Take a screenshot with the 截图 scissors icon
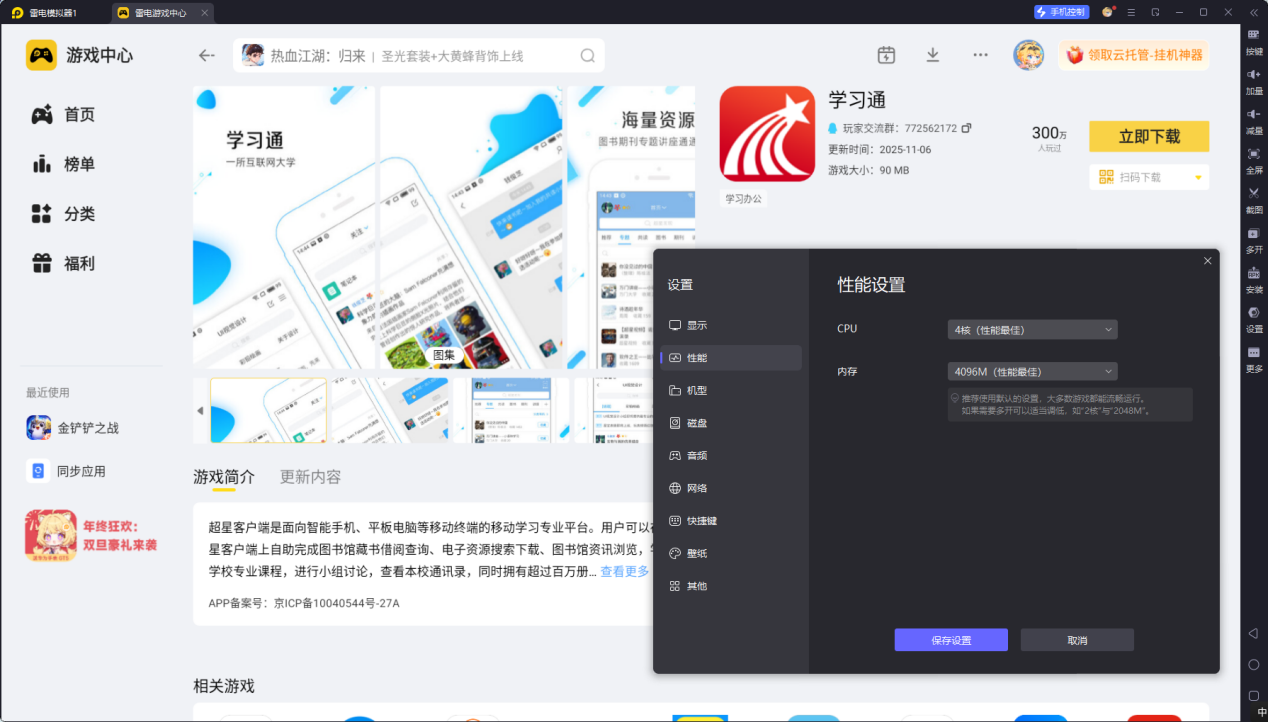This screenshot has width=1268, height=722. (1253, 193)
